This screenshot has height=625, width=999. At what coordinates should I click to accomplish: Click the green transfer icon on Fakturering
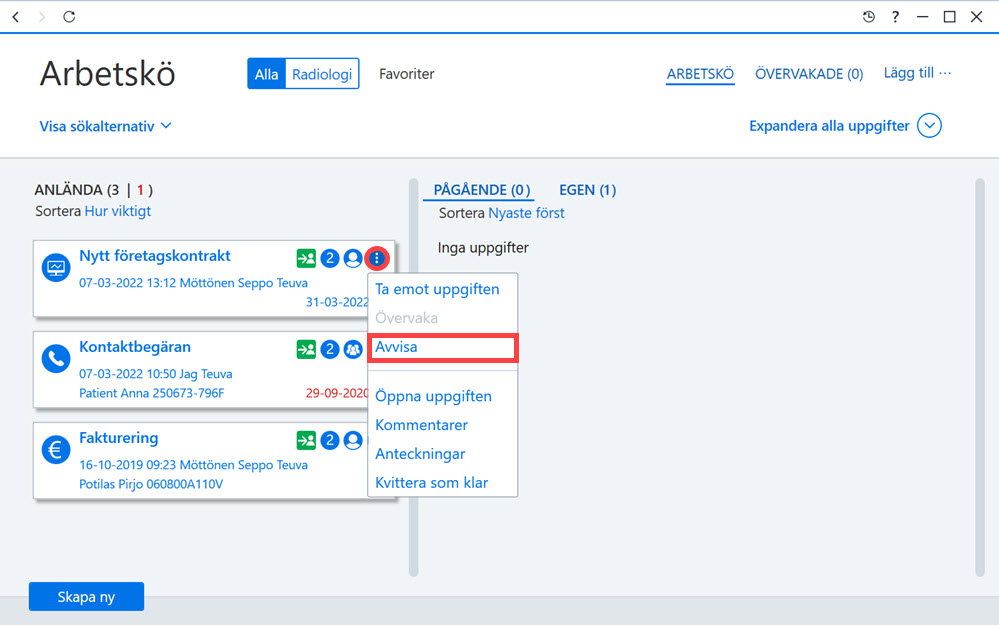click(306, 440)
